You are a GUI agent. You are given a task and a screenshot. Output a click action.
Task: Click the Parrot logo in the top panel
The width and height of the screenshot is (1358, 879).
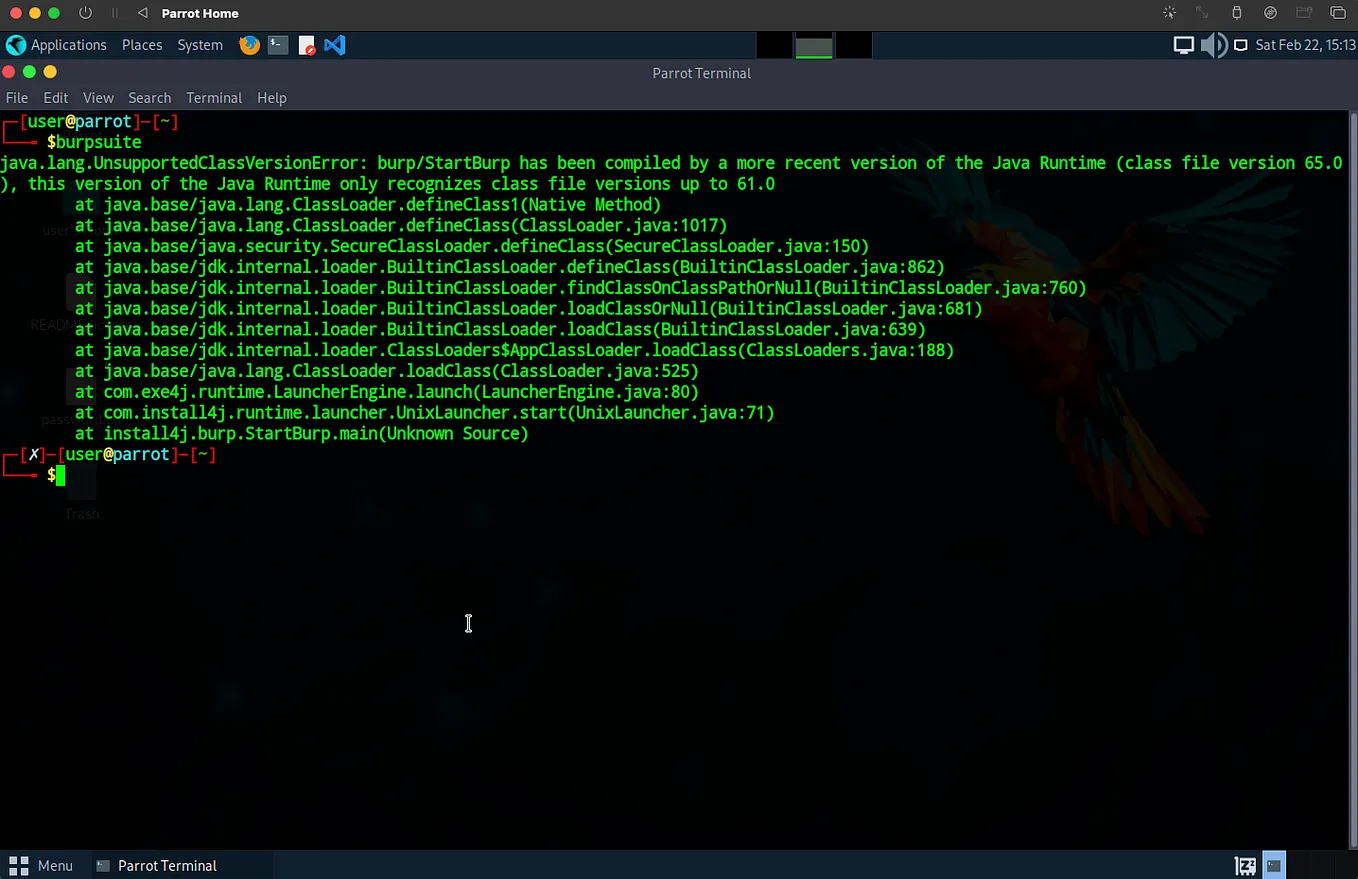[16, 45]
